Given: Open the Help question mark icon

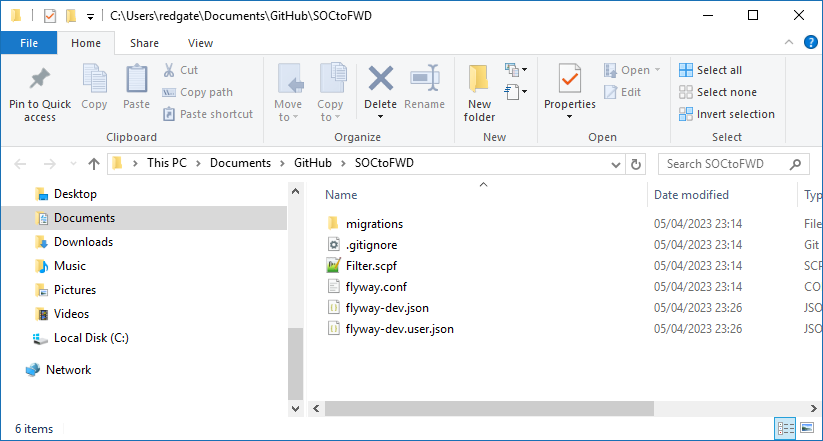Looking at the screenshot, I should (811, 42).
